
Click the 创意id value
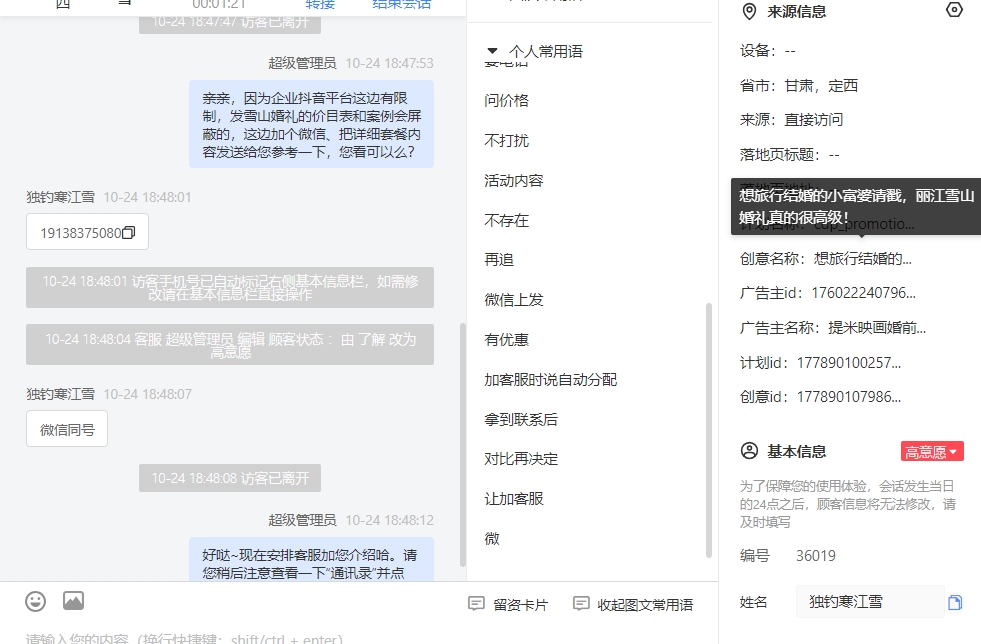(848, 397)
